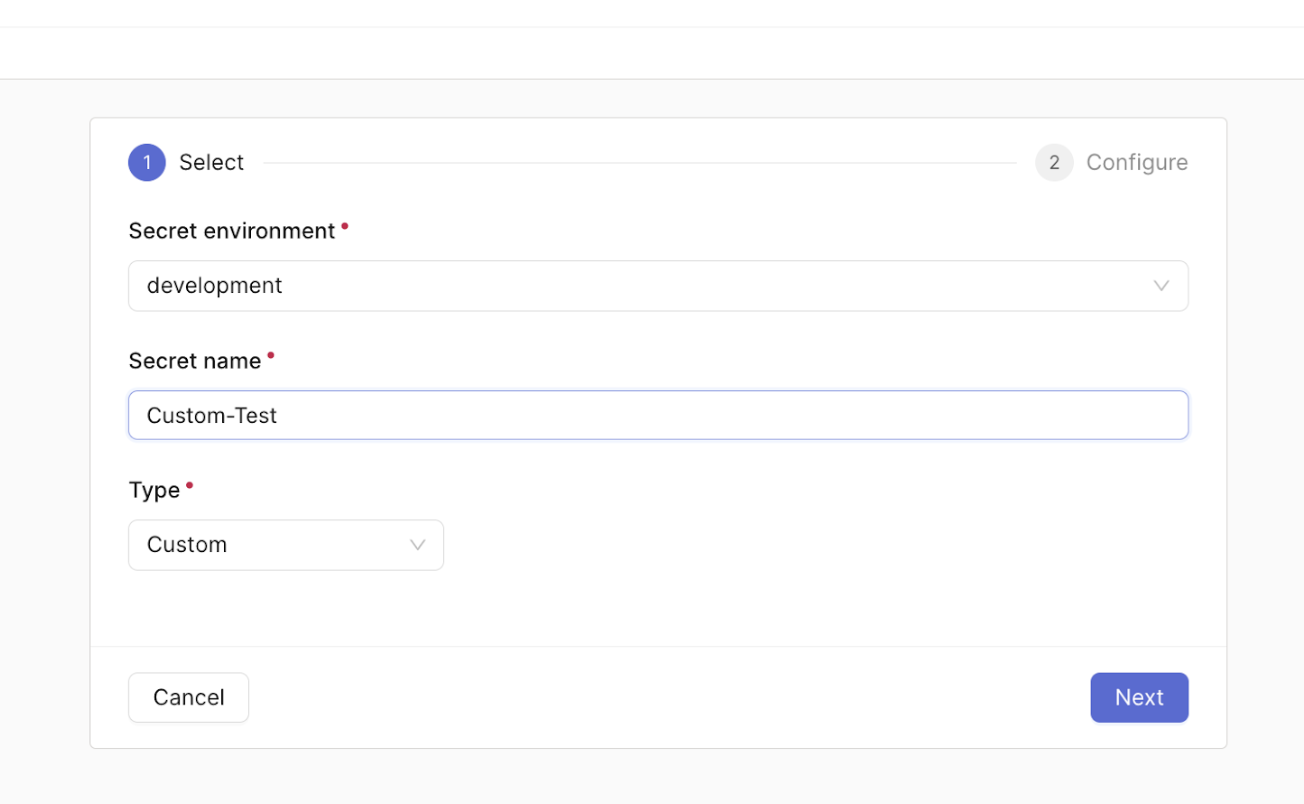Expand the Type dropdown
The width and height of the screenshot is (1304, 804).
click(x=285, y=545)
